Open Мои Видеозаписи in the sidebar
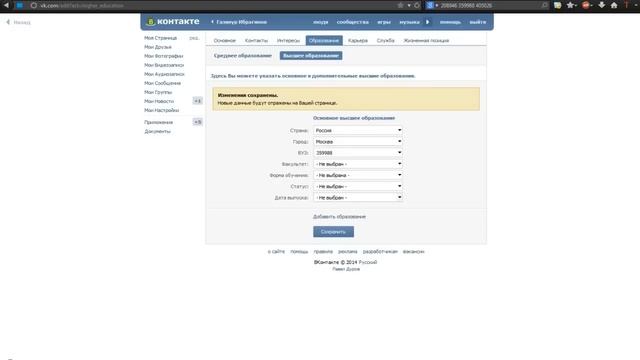Viewport: 640px width, 360px height. pos(164,65)
